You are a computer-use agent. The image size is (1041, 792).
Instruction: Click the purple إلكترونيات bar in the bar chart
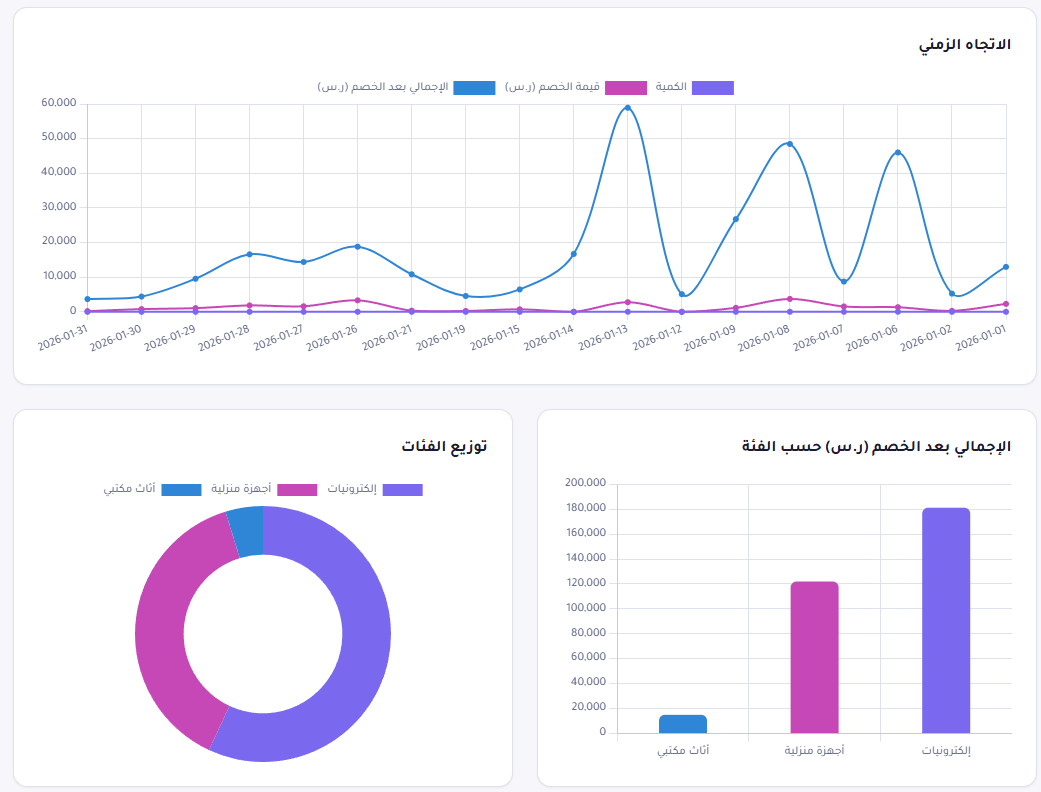[x=946, y=621]
